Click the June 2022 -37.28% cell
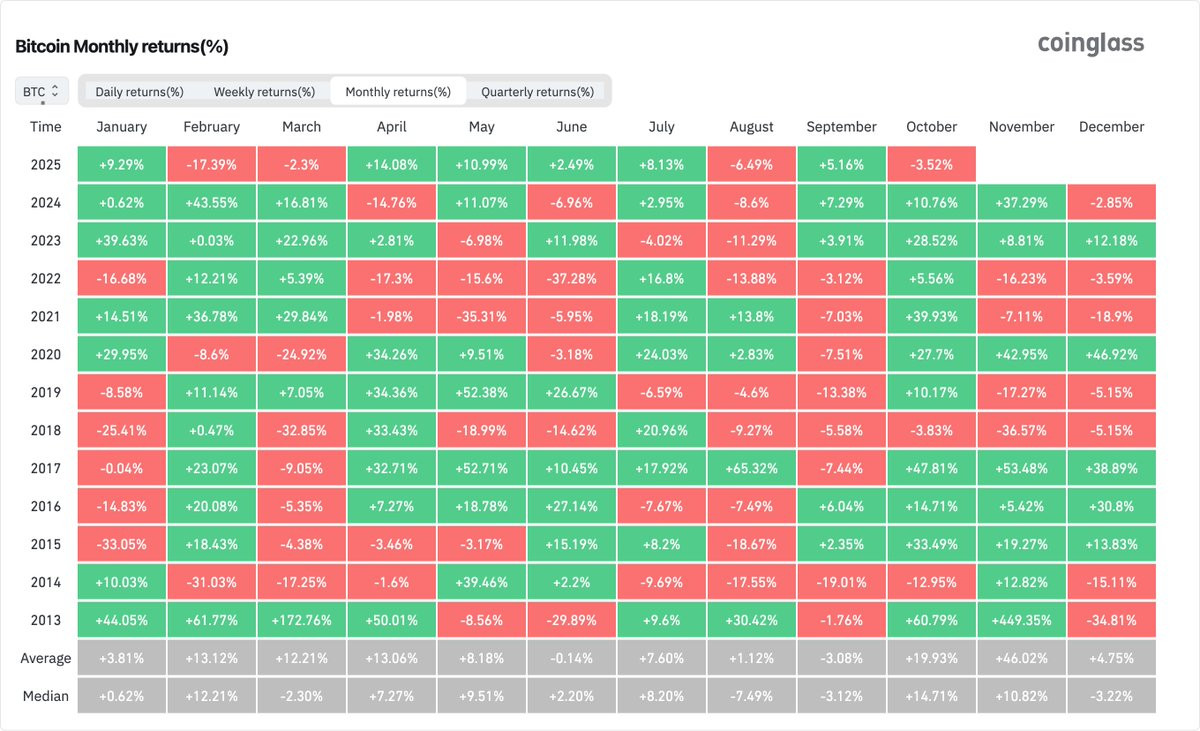Screen dimensions: 1200x731 (571, 279)
